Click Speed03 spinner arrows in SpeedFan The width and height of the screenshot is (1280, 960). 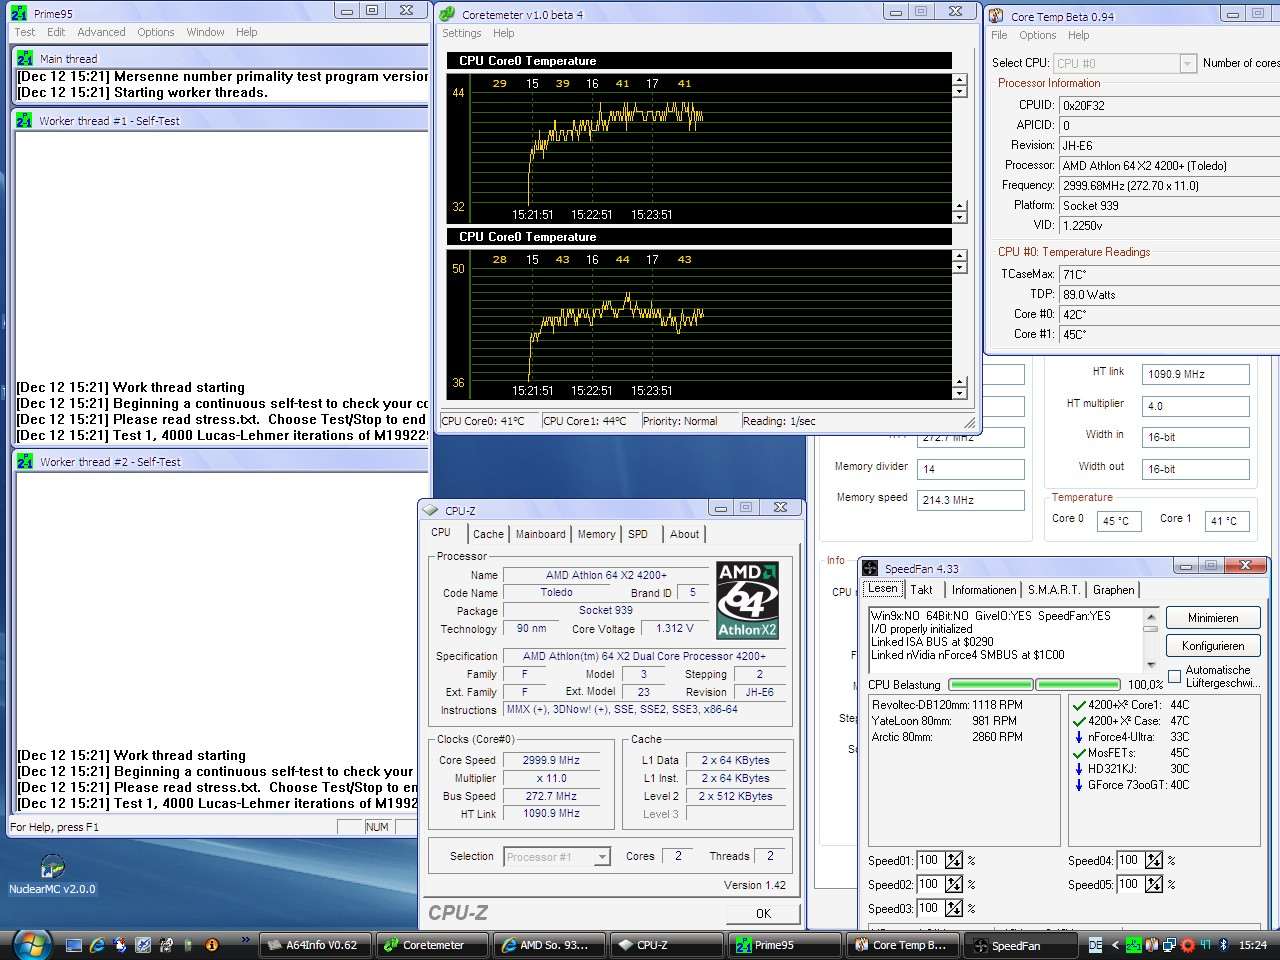coord(954,908)
